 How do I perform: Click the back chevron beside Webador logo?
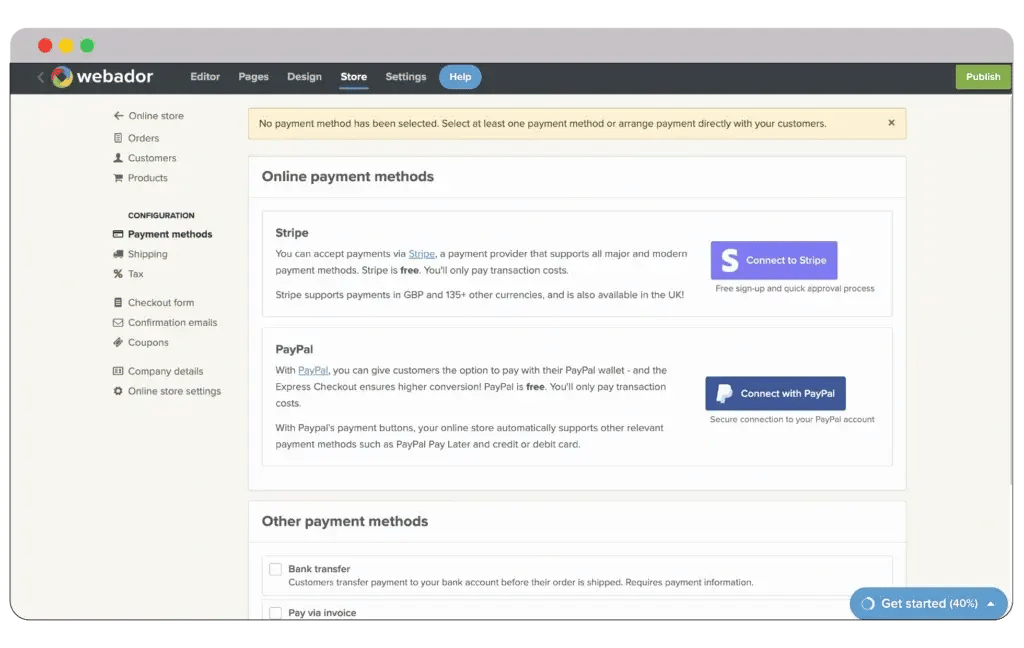pyautogui.click(x=40, y=77)
